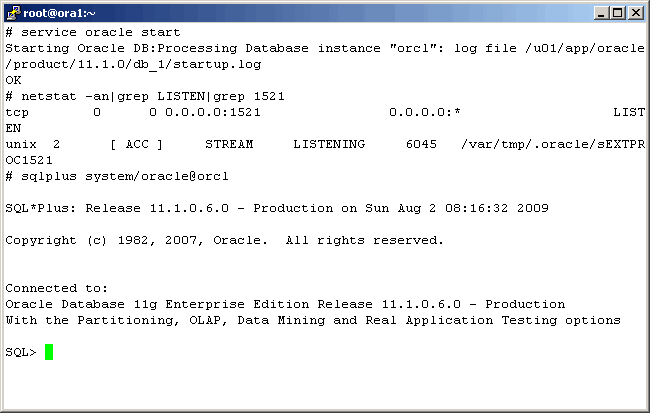Click the word LISTENING in unix socket row
This screenshot has height=413, width=650.
pos(329,144)
